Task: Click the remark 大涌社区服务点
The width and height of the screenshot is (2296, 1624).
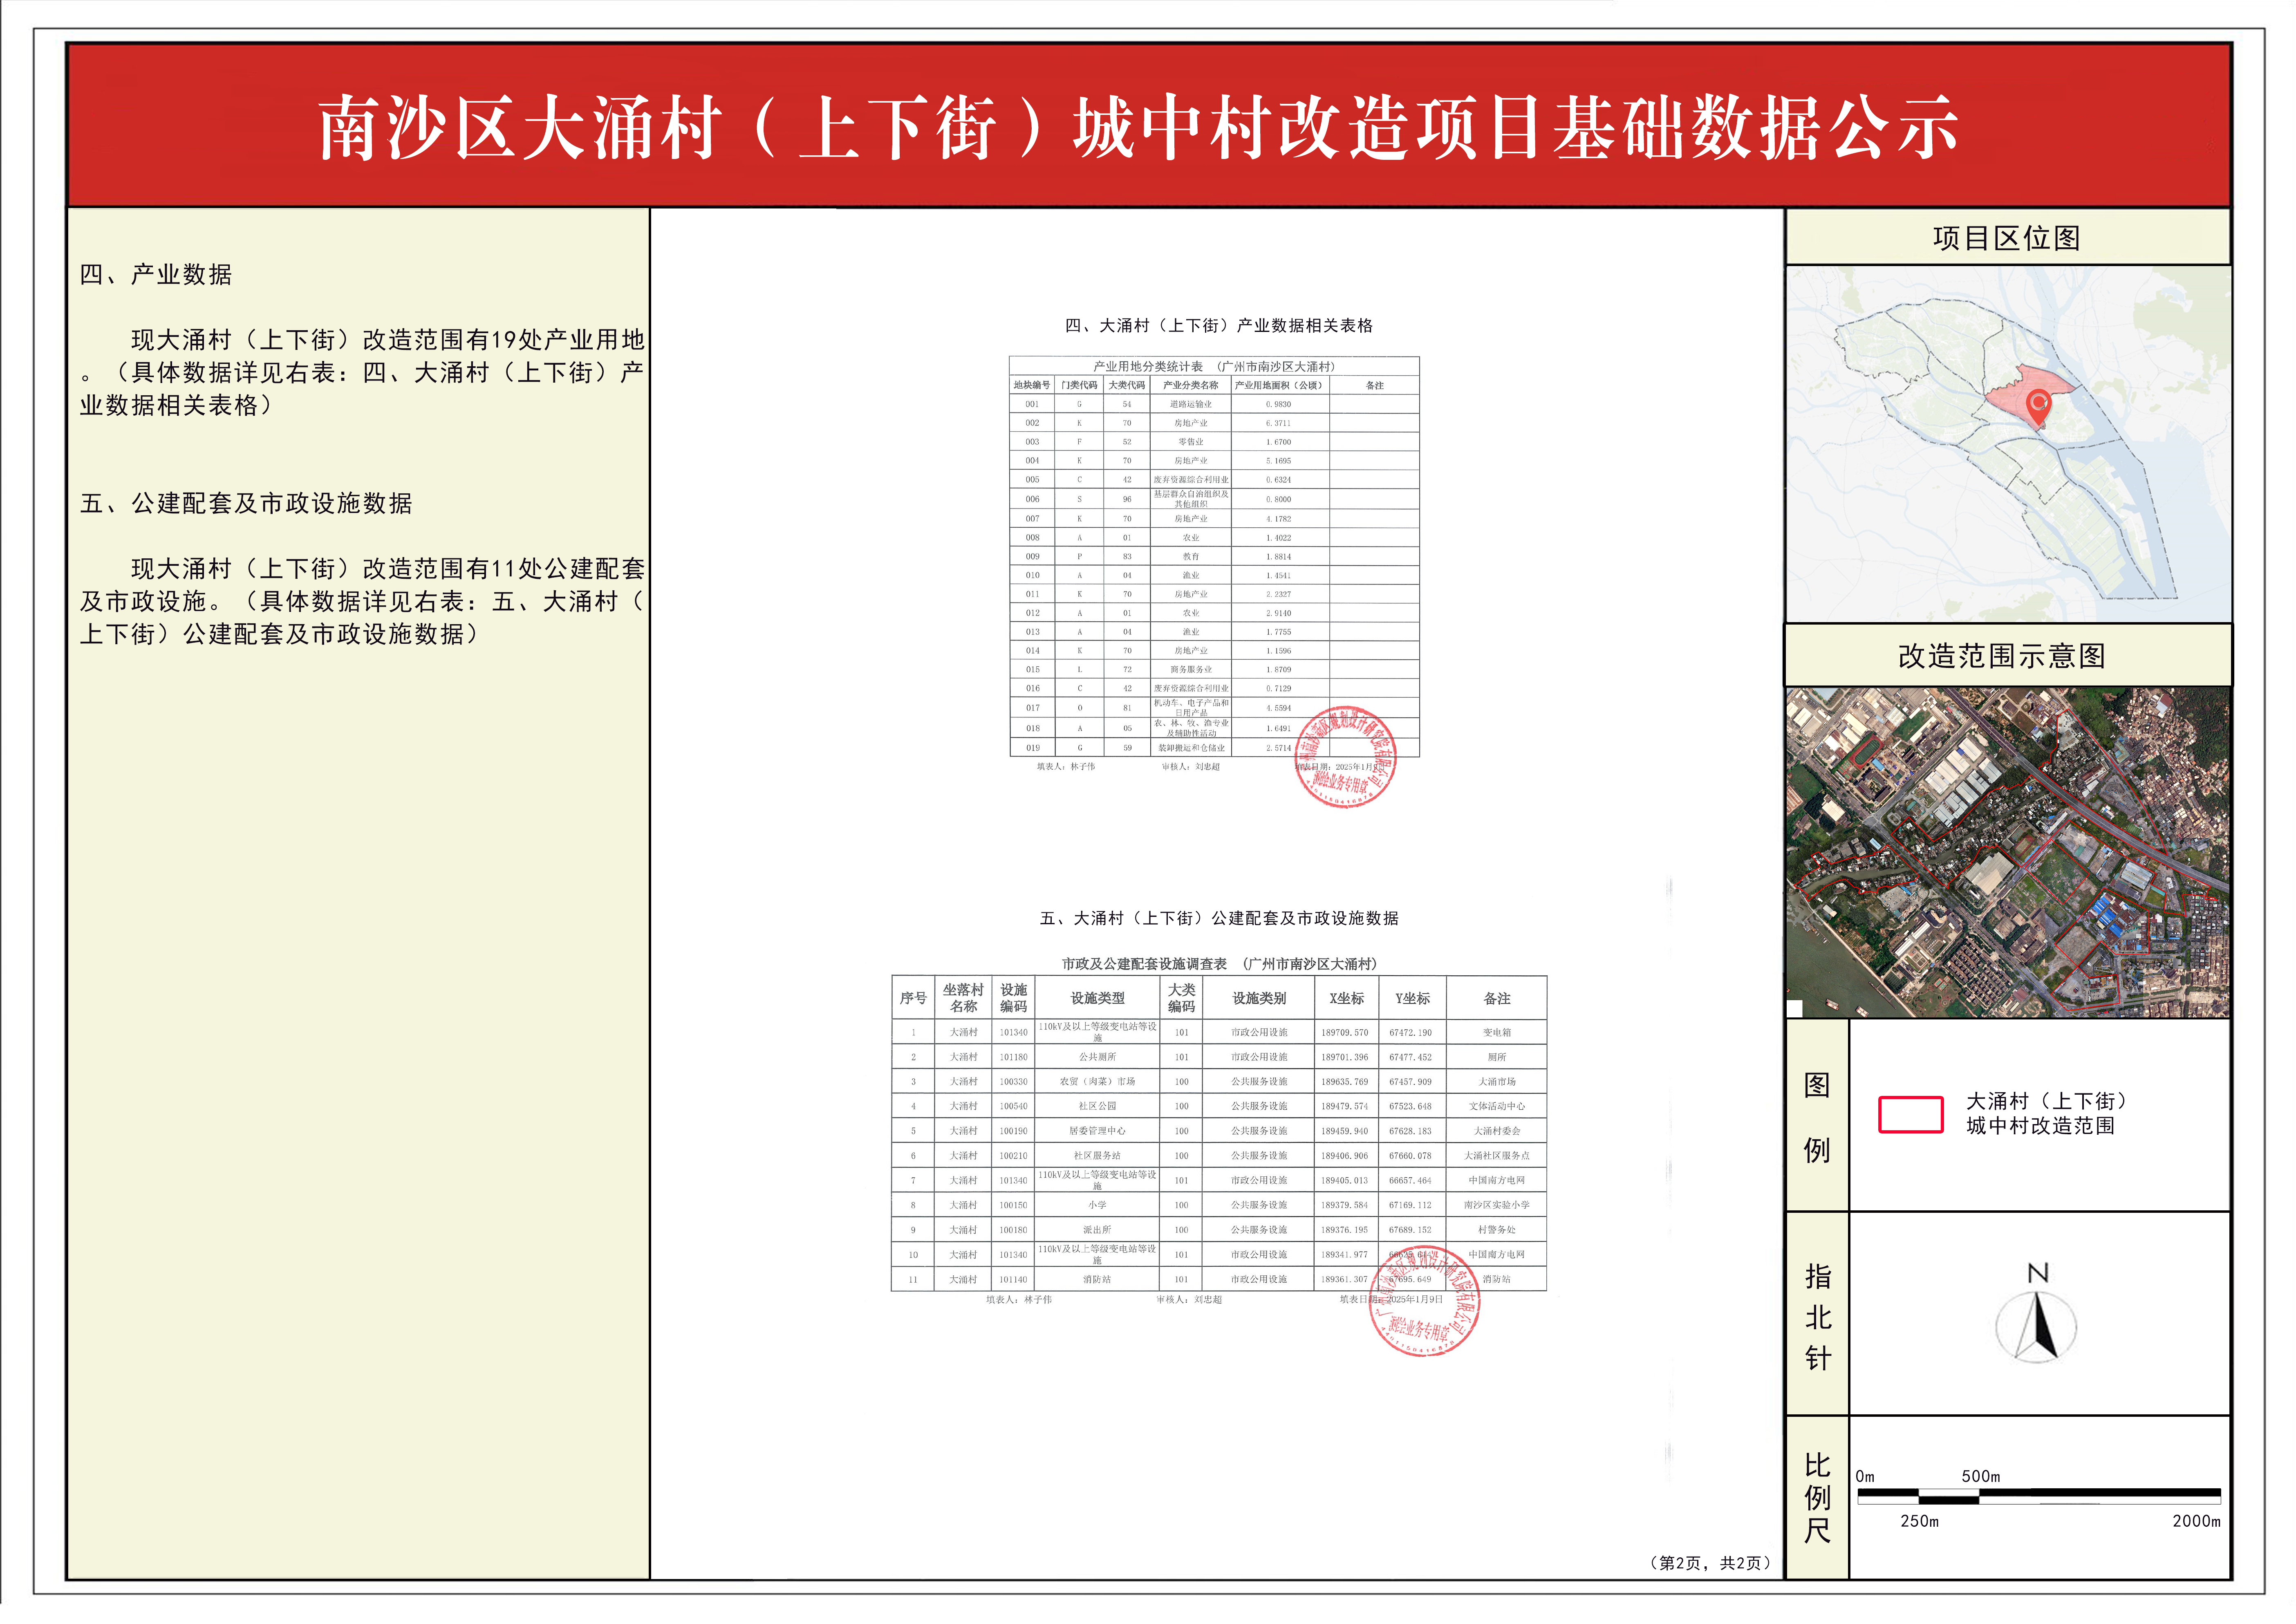Action: 1497,1156
